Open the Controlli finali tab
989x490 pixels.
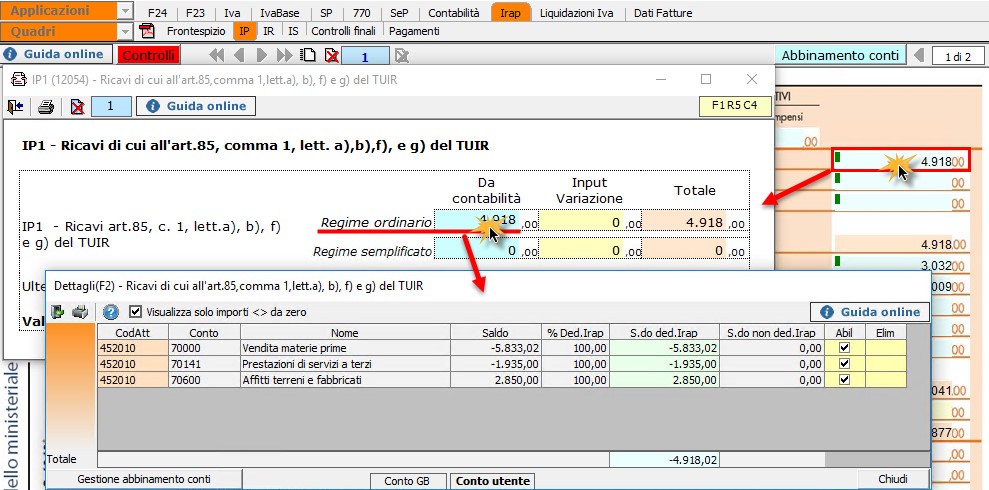pos(344,31)
